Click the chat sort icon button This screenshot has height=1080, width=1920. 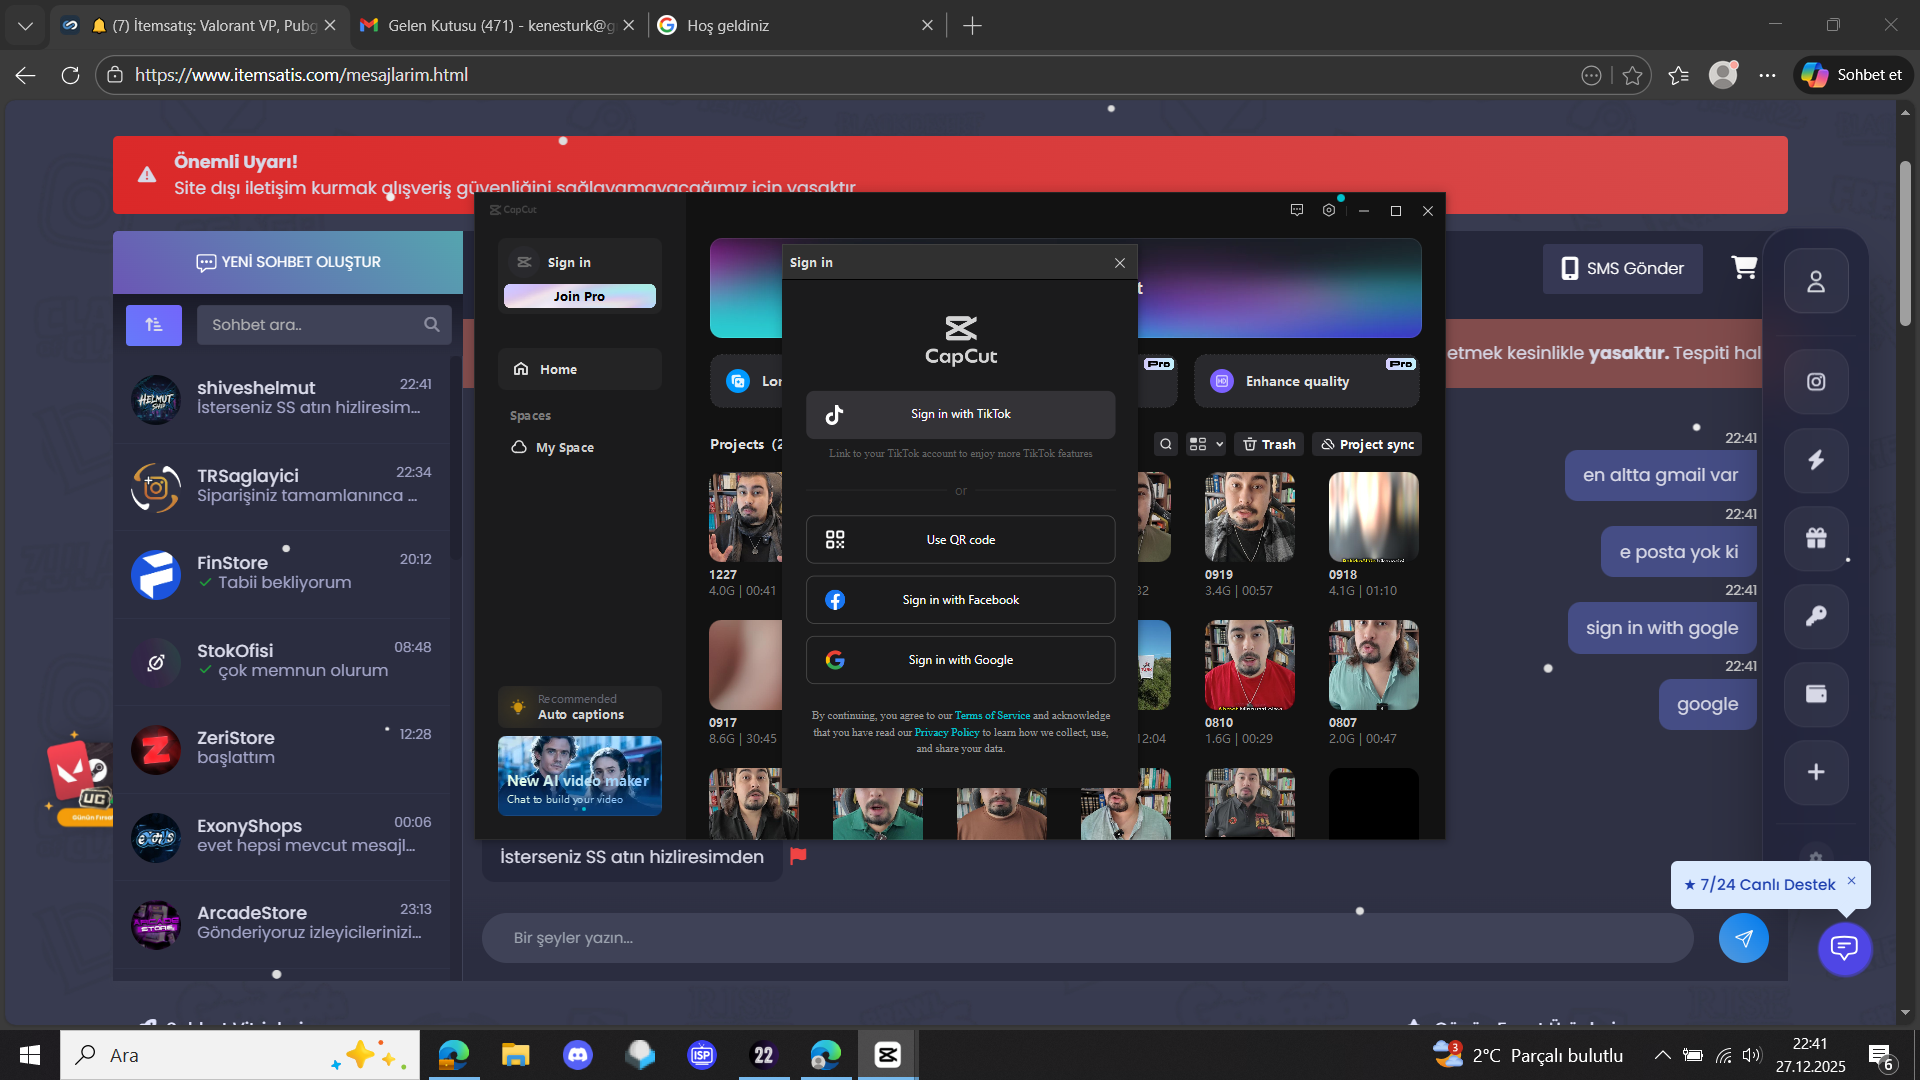pyautogui.click(x=154, y=325)
